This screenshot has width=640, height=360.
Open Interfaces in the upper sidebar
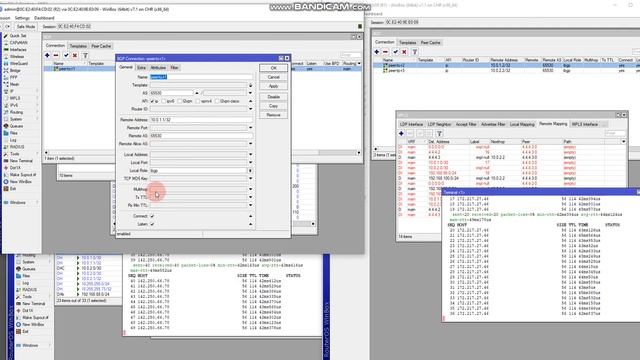pyautogui.click(x=18, y=49)
